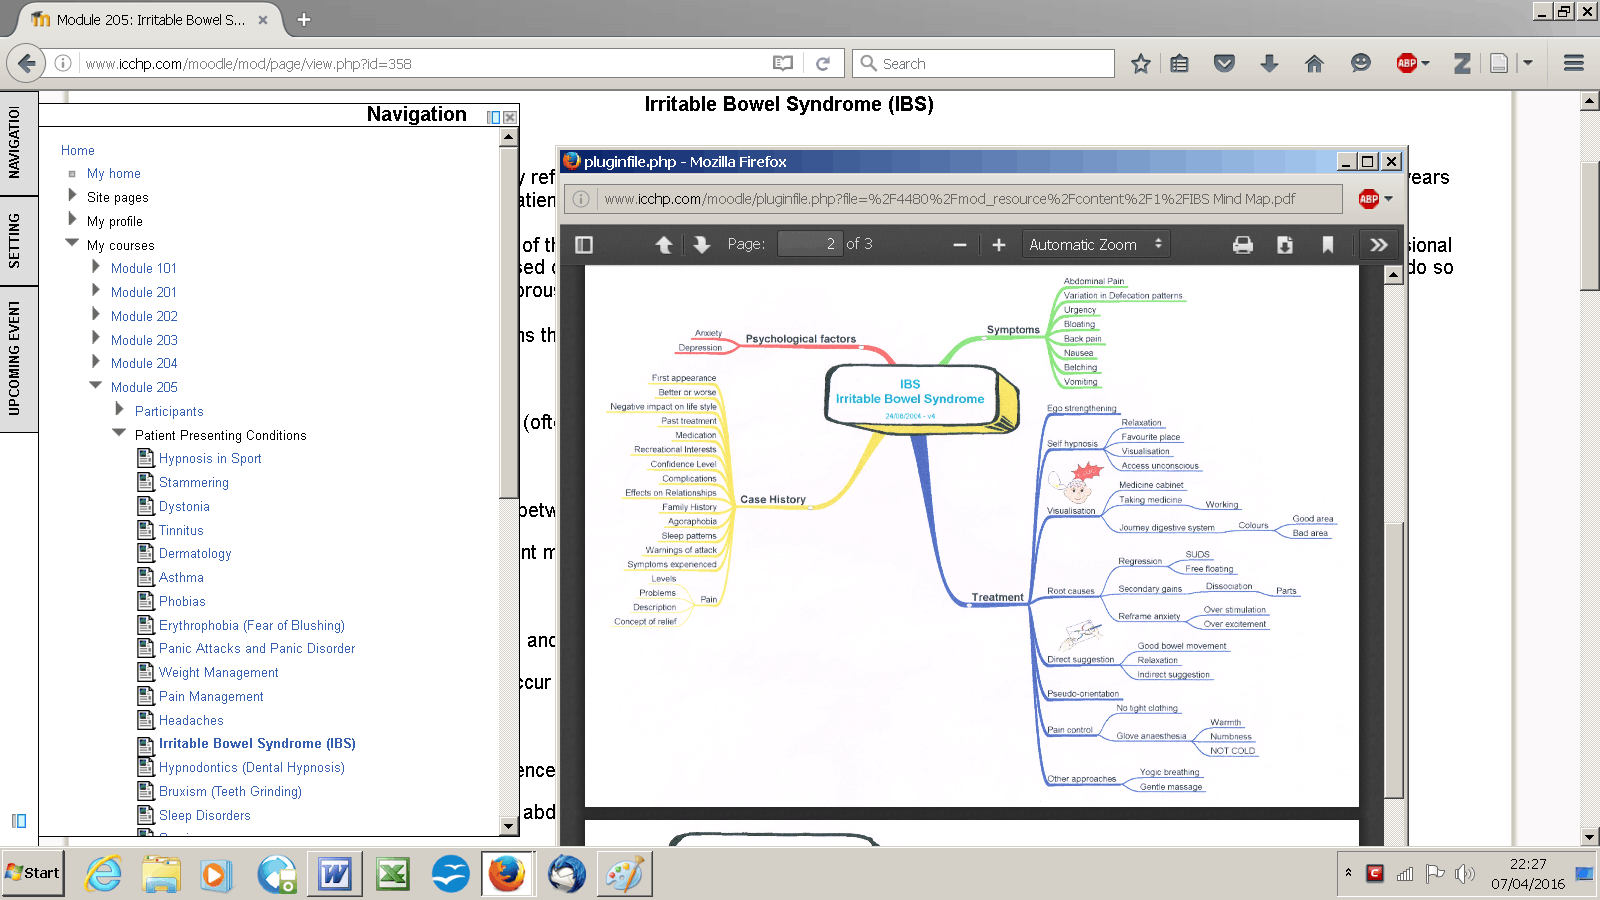Print the PDF document
Viewport: 1600px width, 900px height.
pyautogui.click(x=1243, y=243)
